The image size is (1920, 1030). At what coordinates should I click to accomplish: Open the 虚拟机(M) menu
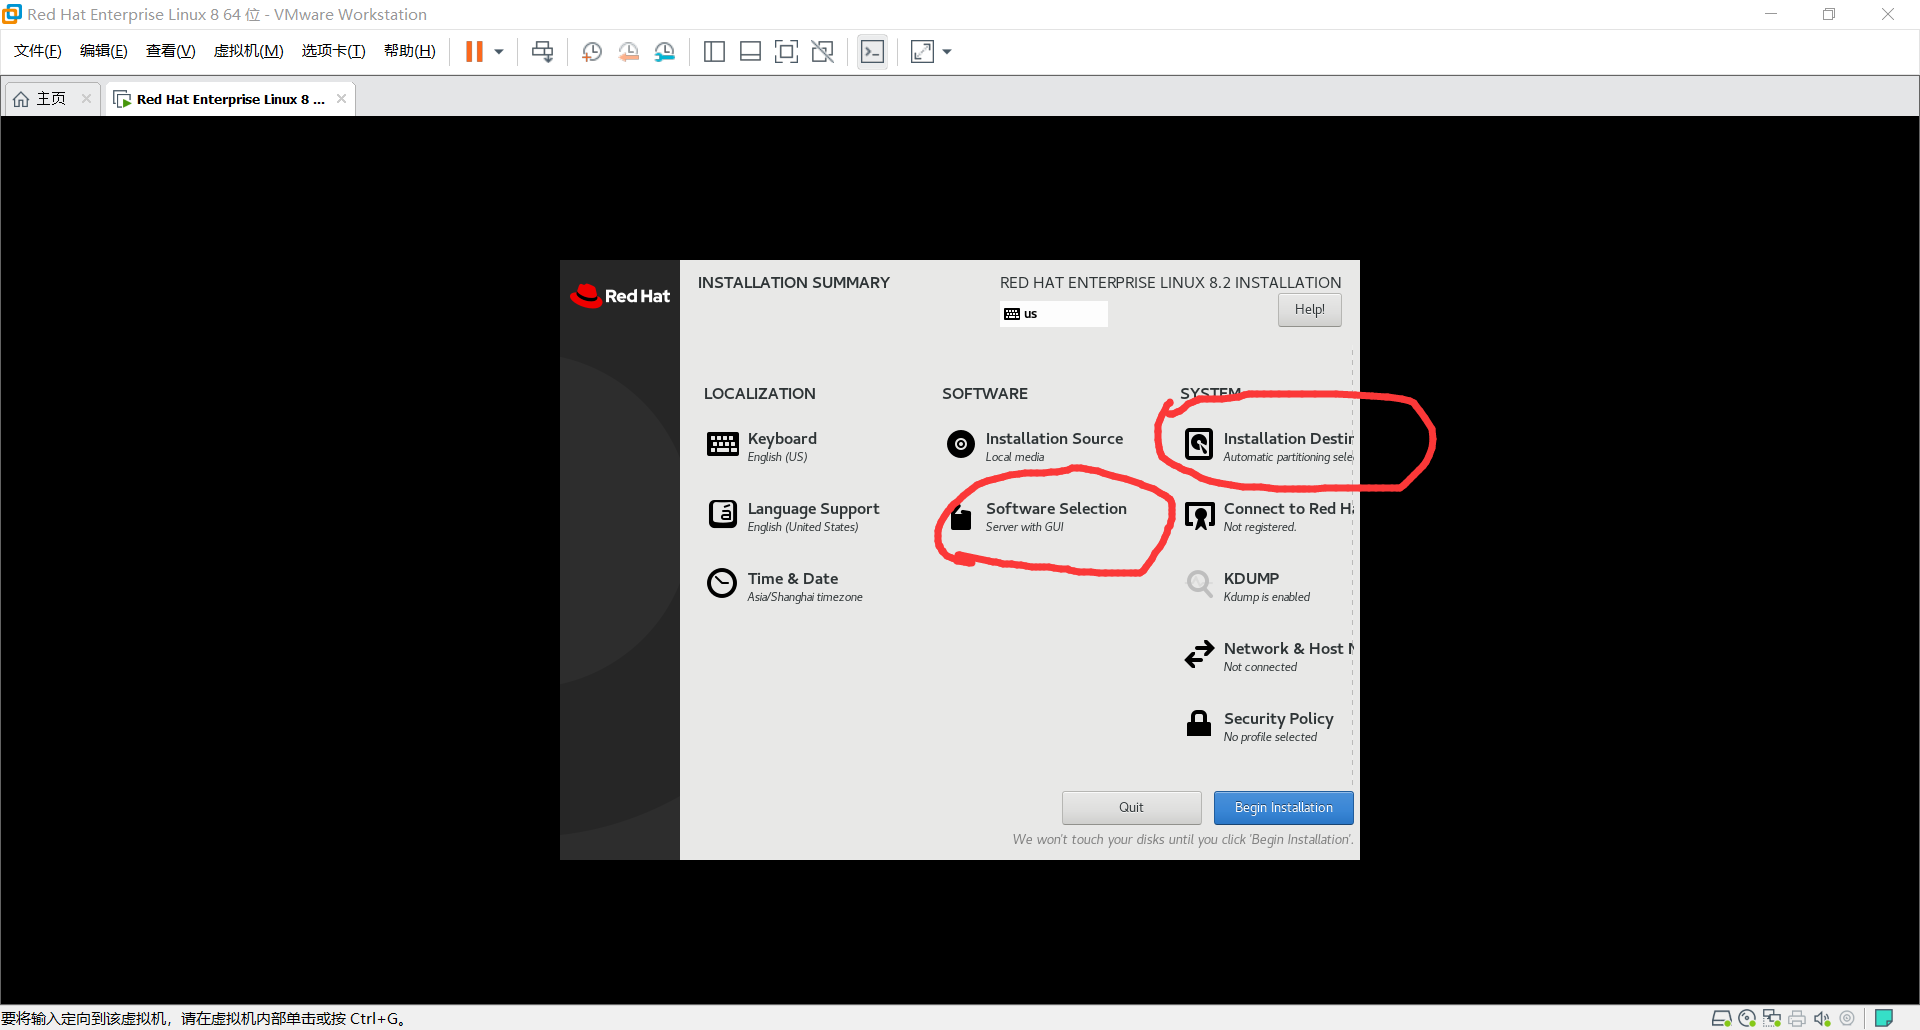[x=249, y=51]
